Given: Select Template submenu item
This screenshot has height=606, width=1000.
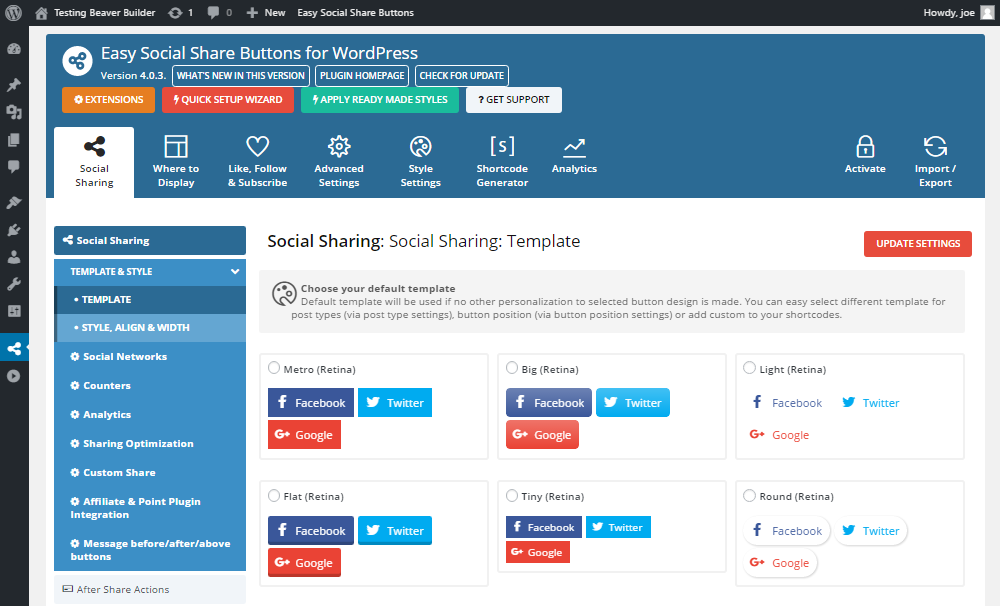Looking at the screenshot, I should coord(150,300).
